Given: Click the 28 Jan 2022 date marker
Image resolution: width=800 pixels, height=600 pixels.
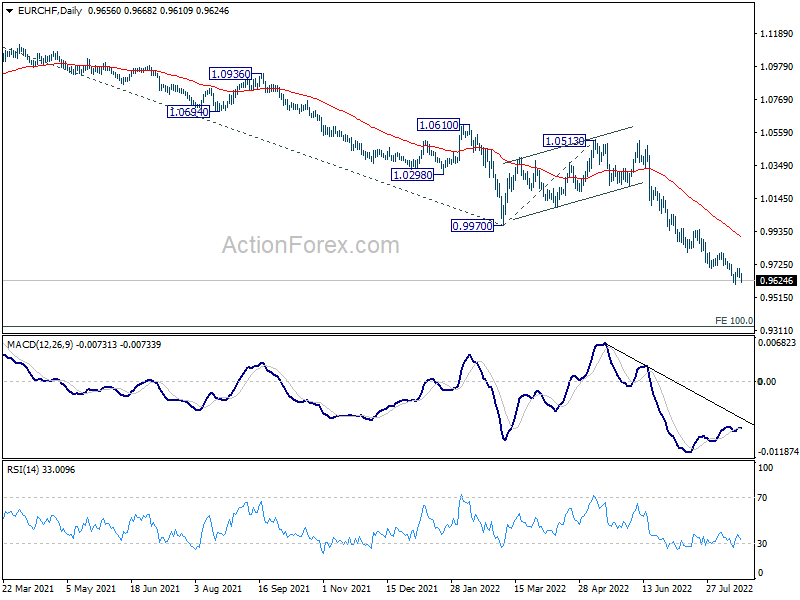Looking at the screenshot, I should (475, 588).
